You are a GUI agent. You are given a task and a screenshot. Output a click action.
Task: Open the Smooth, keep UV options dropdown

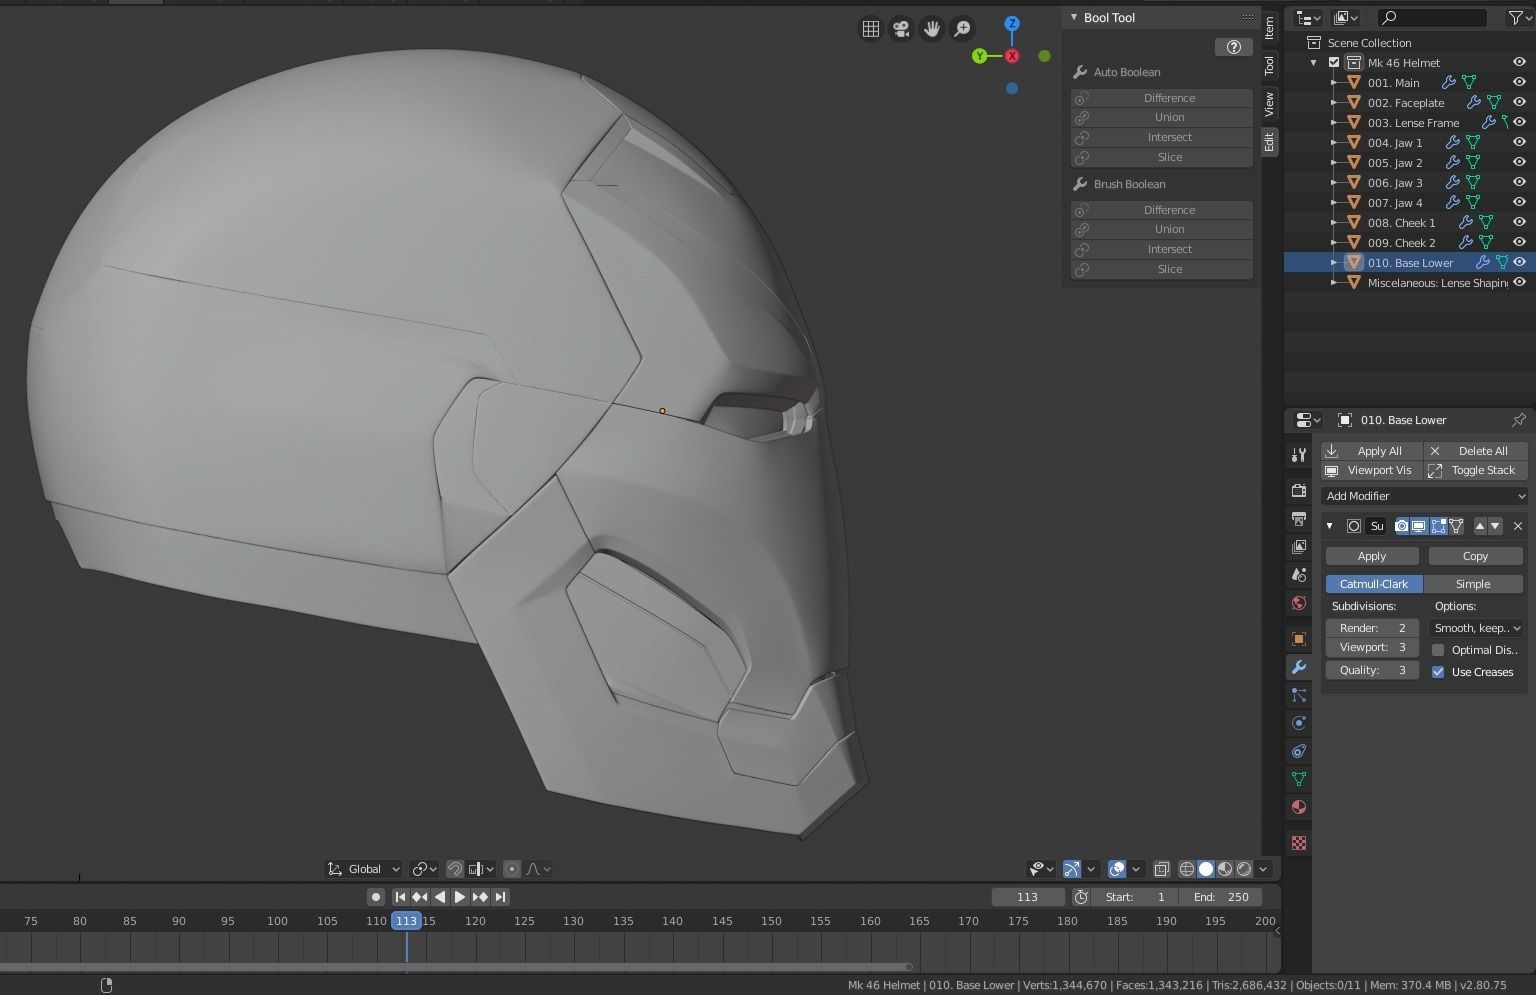1477,628
